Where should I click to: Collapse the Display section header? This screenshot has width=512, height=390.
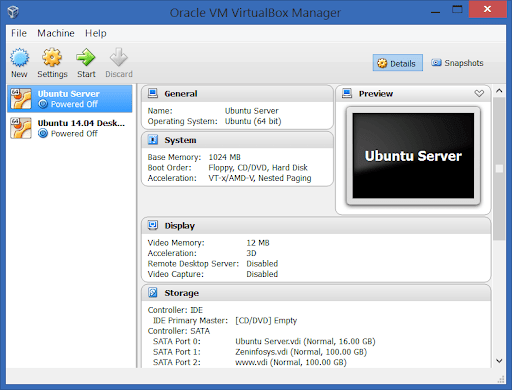pos(316,226)
